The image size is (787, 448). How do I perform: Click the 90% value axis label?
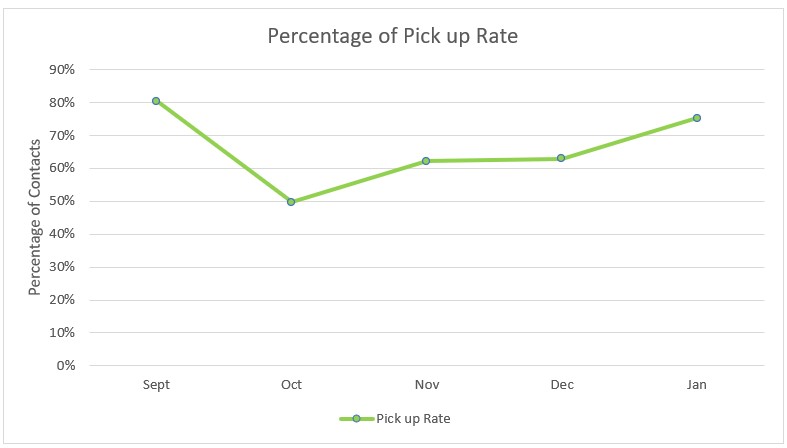pos(62,70)
